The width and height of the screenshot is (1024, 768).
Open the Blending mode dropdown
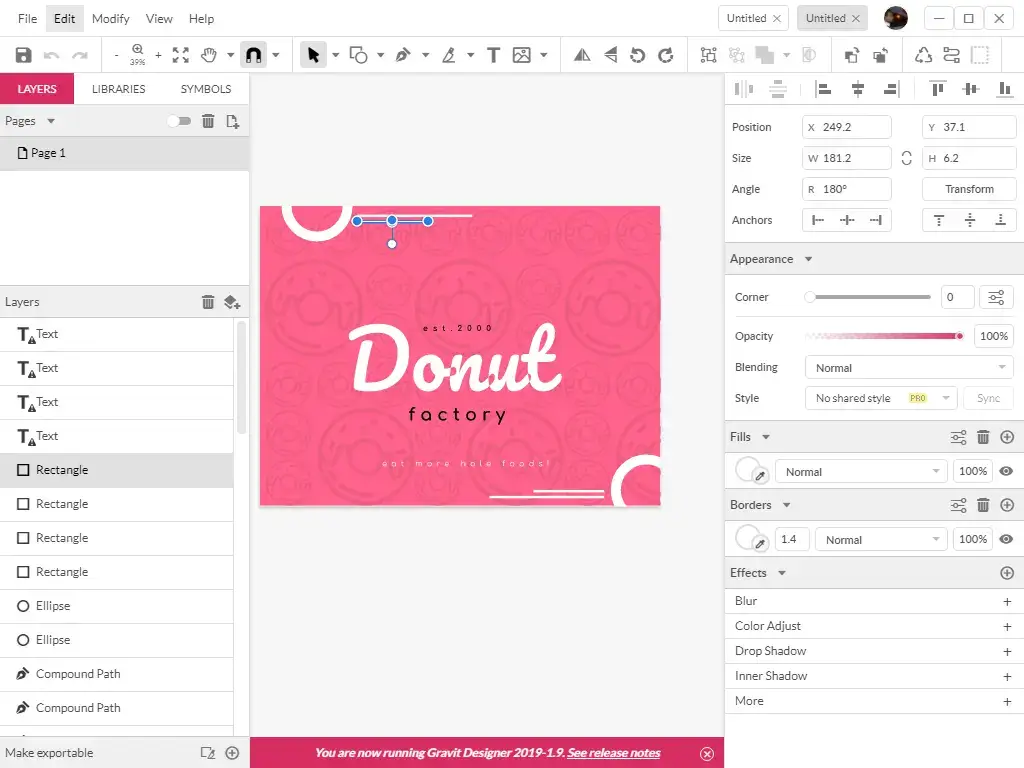[x=909, y=368]
